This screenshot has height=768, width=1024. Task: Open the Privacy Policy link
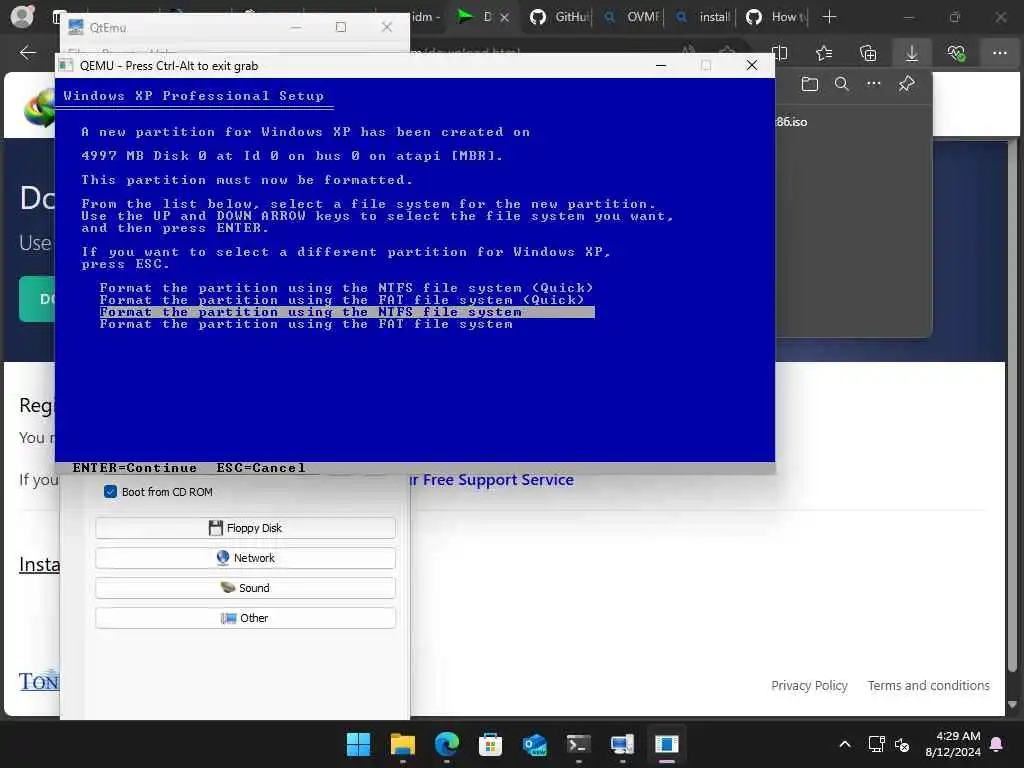pos(809,685)
